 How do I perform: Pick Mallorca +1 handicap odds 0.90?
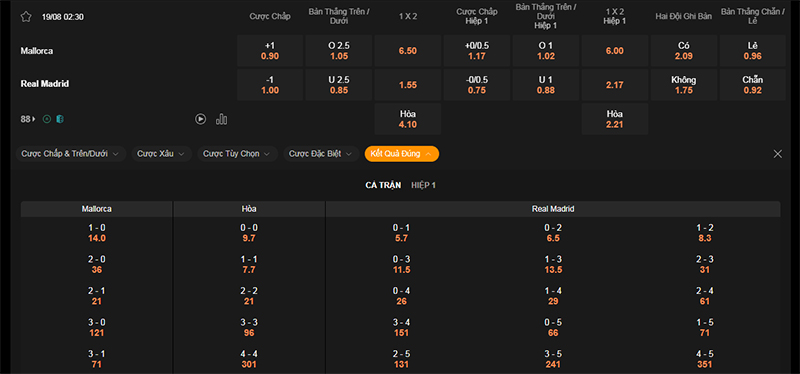point(270,51)
